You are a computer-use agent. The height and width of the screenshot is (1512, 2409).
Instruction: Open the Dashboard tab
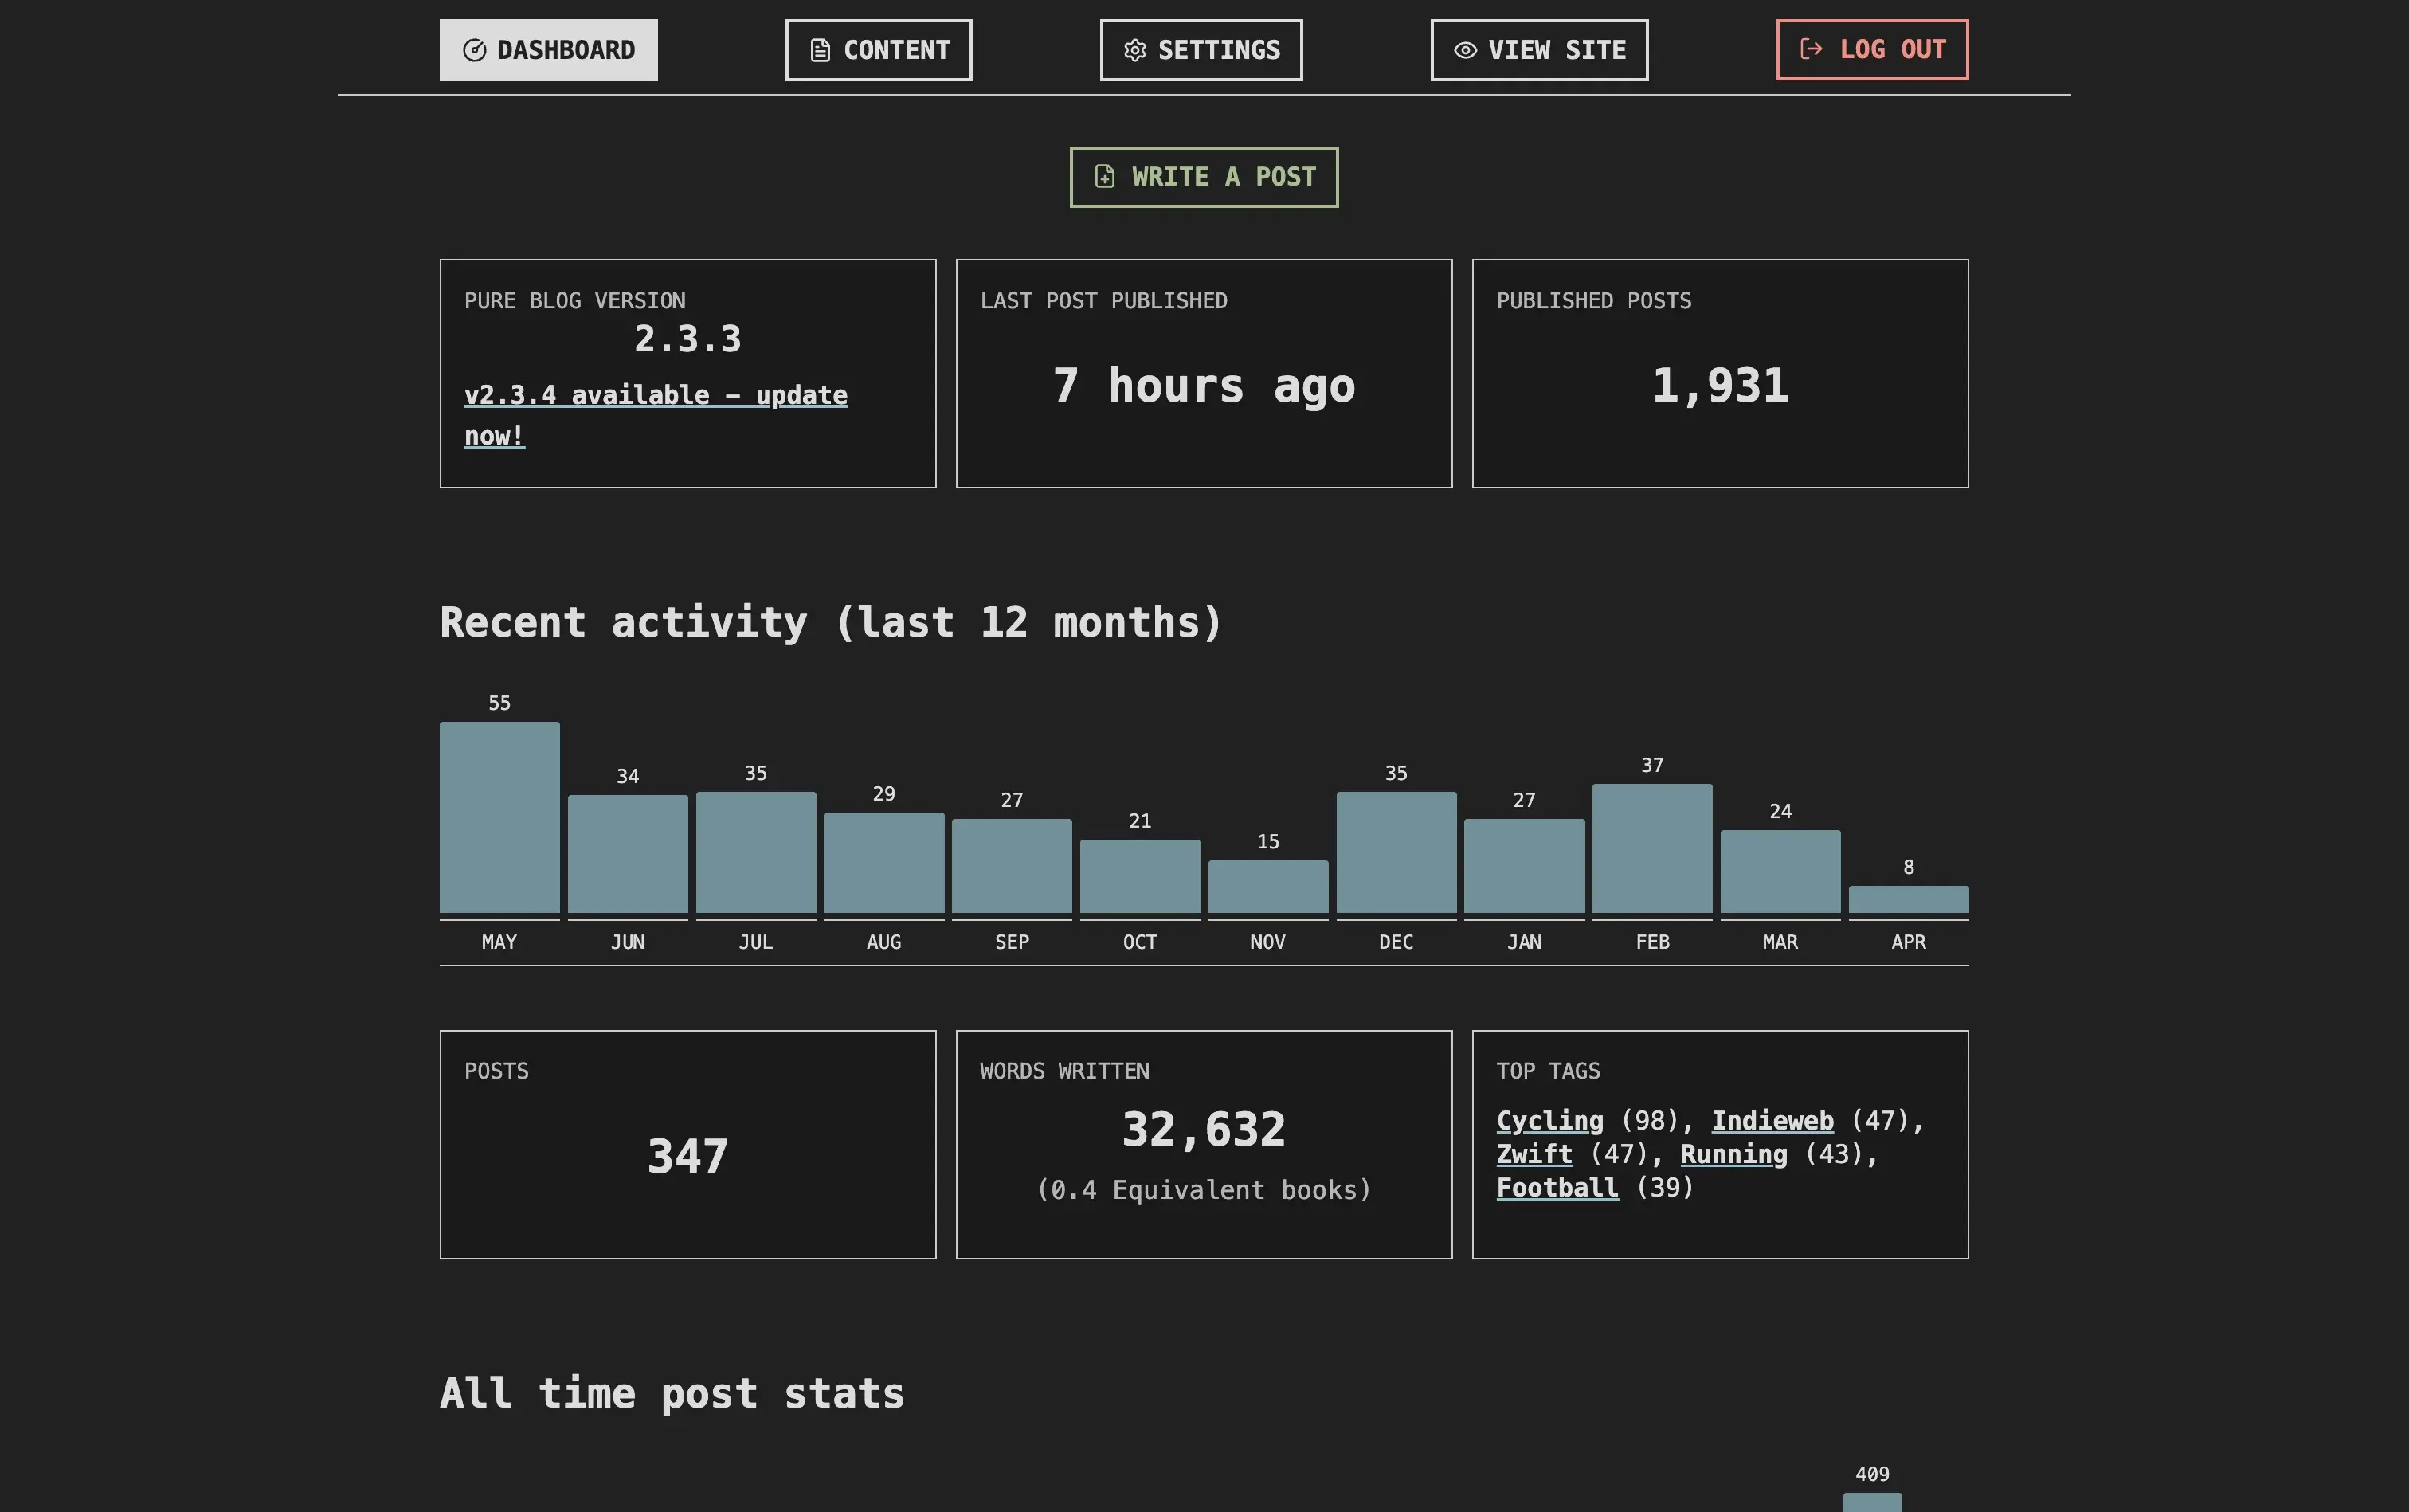coord(548,50)
